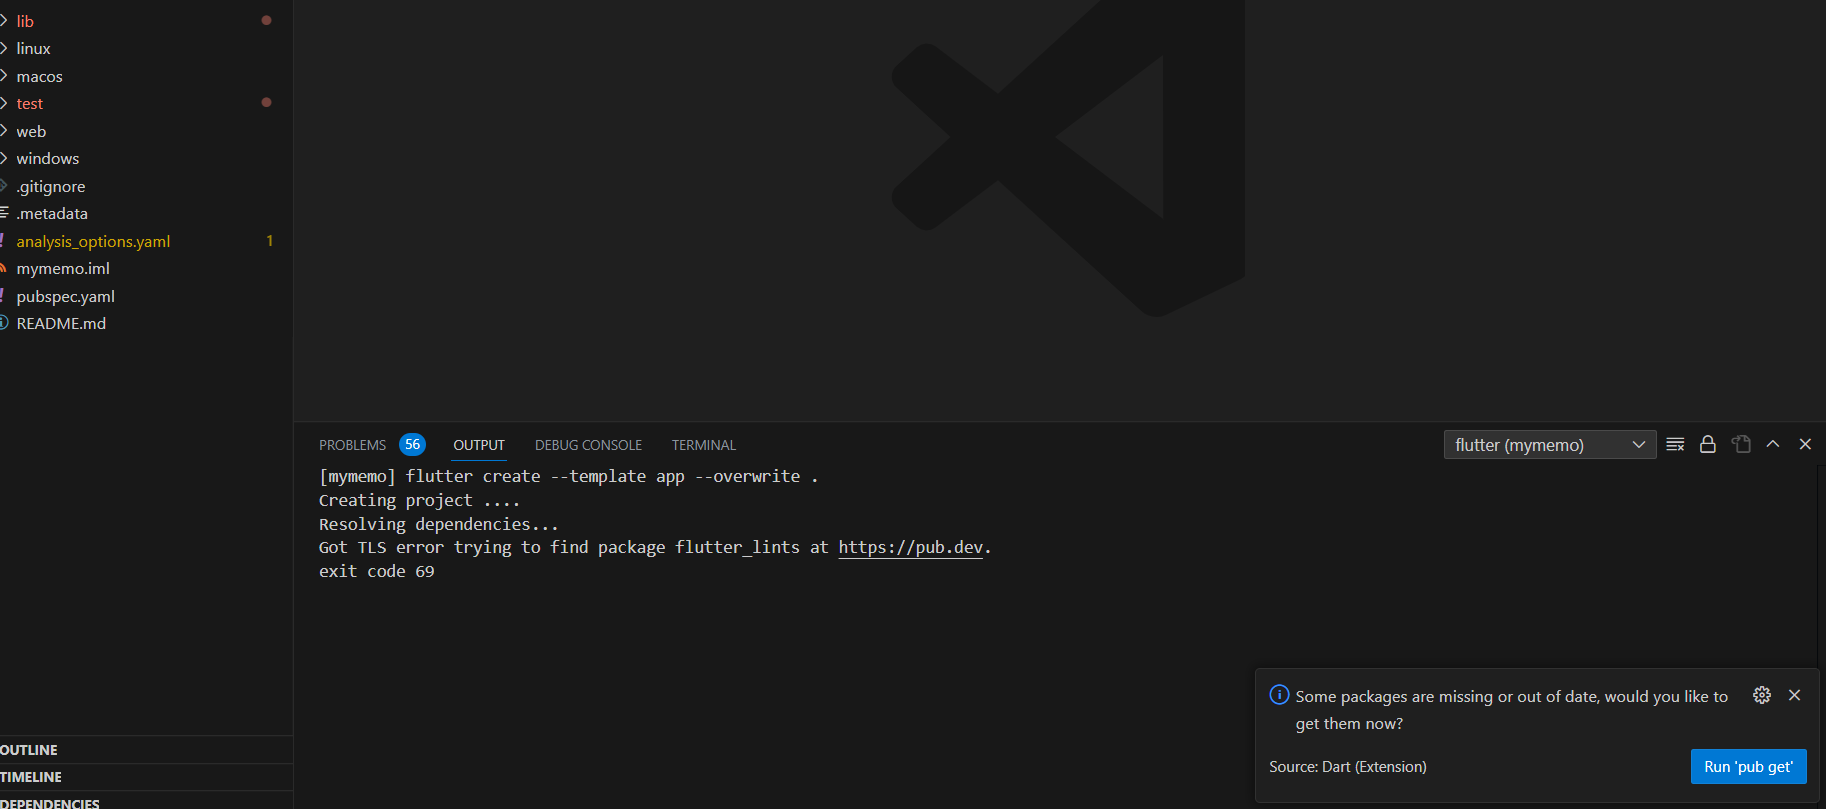Image resolution: width=1826 pixels, height=809 pixels.
Task: Click the 'Creating project ....' output line
Action: coord(419,500)
